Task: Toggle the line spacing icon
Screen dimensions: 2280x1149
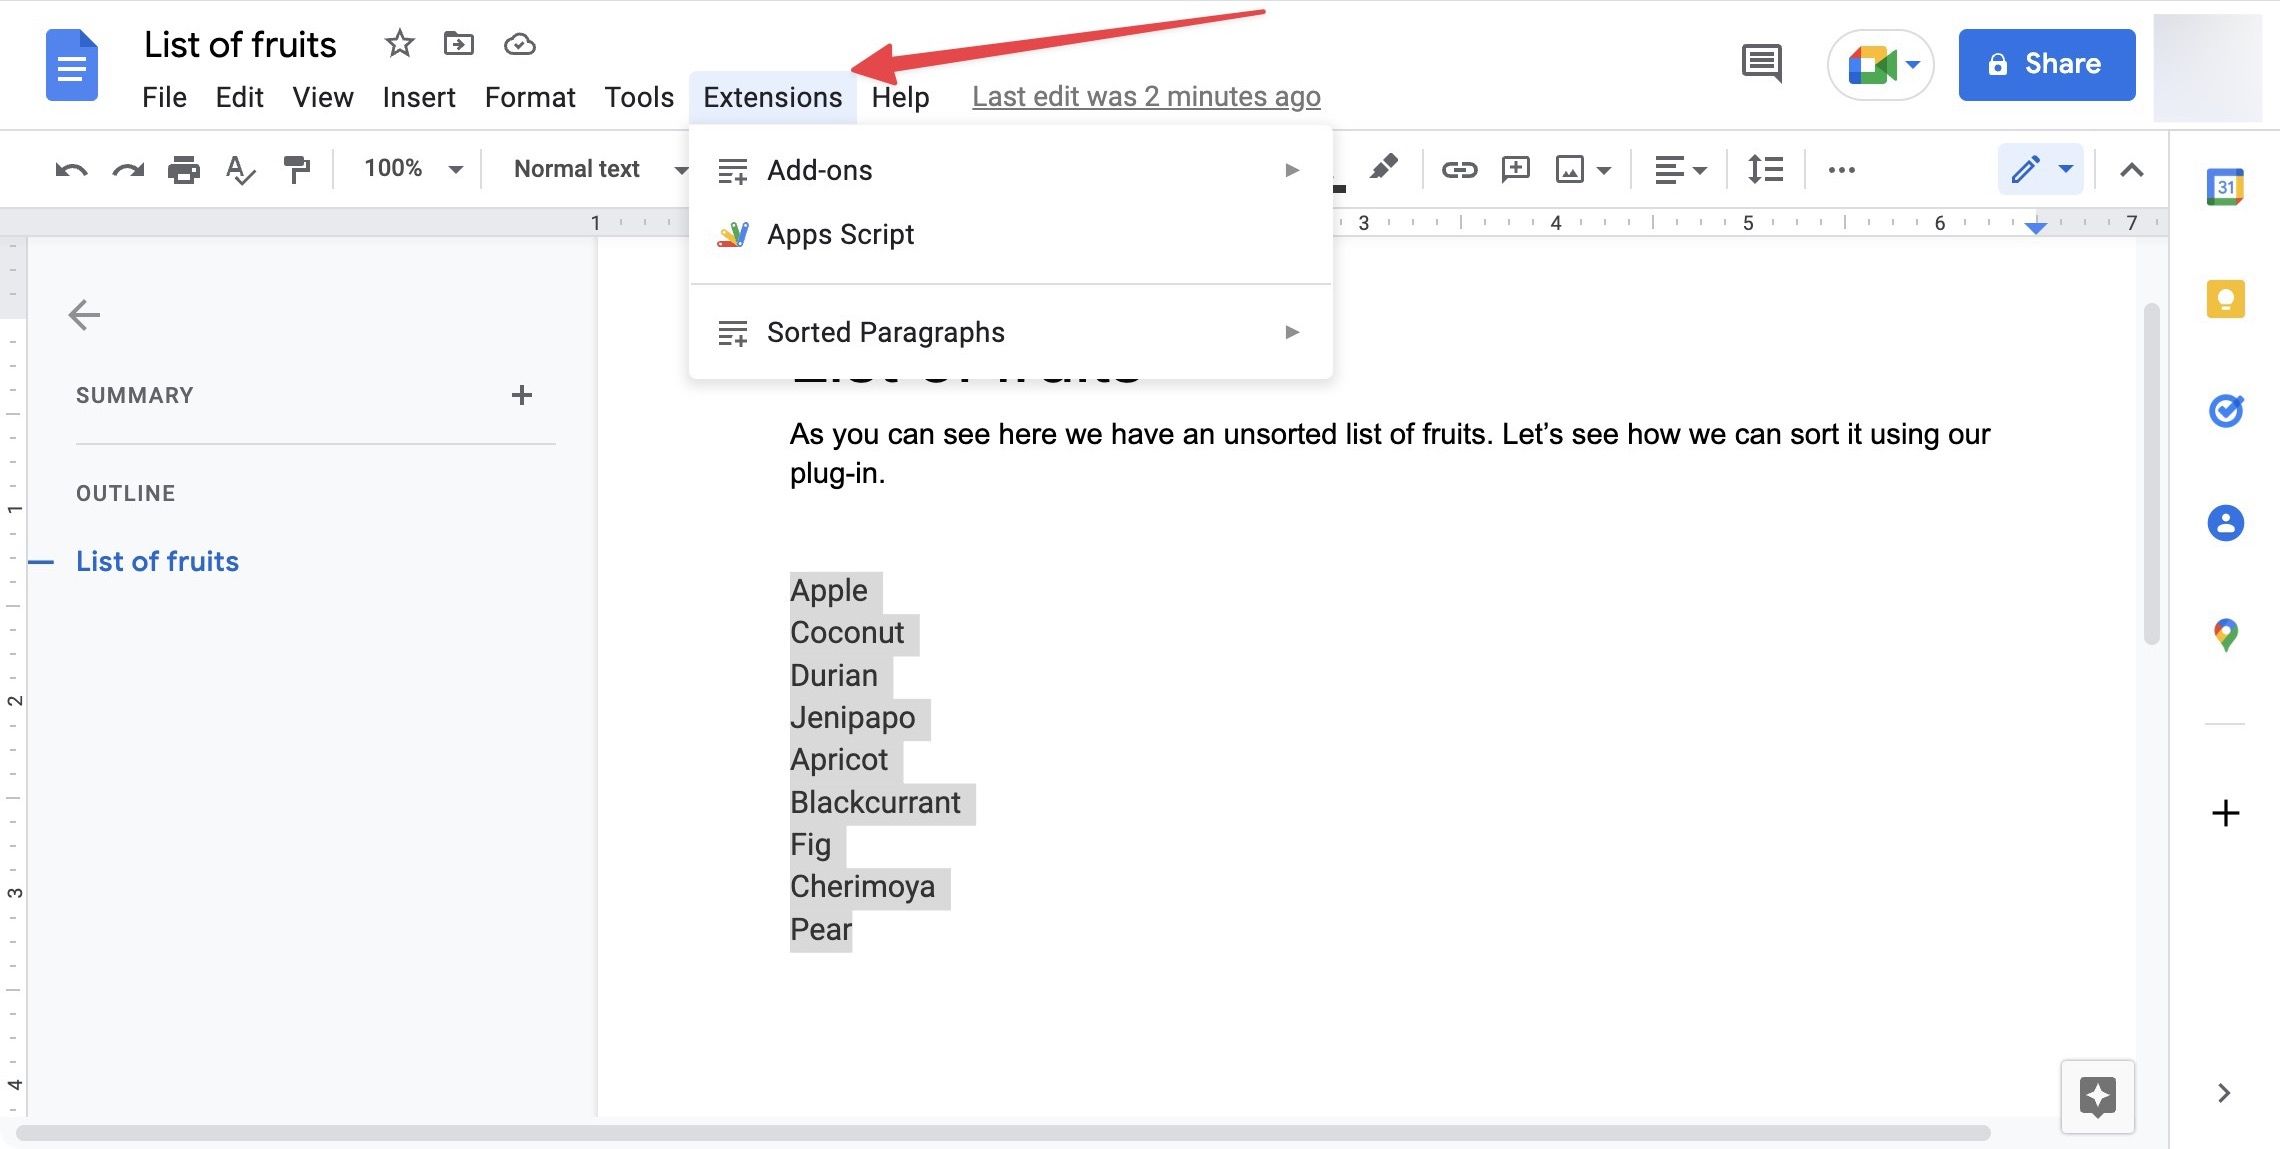Action: (1764, 167)
